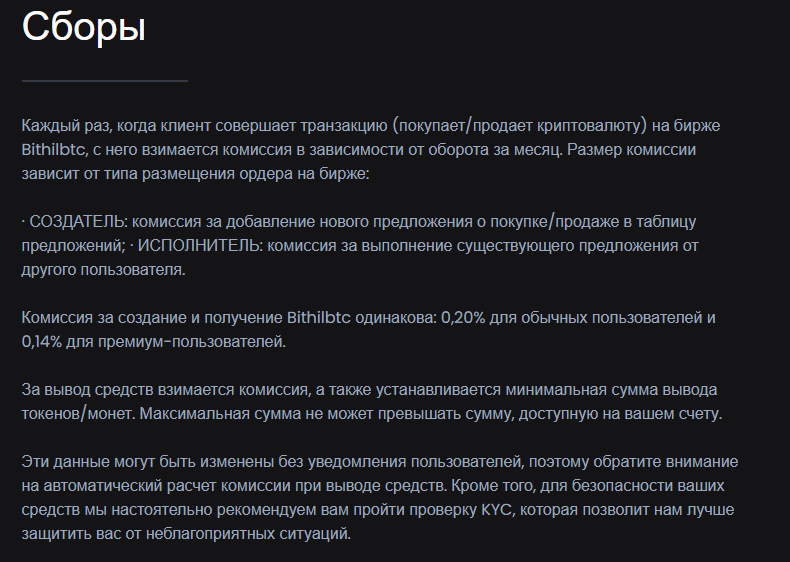Viewport: 790px width, 562px height.
Task: Click the word Bithilbtc in first paragraph
Action: [x=53, y=150]
